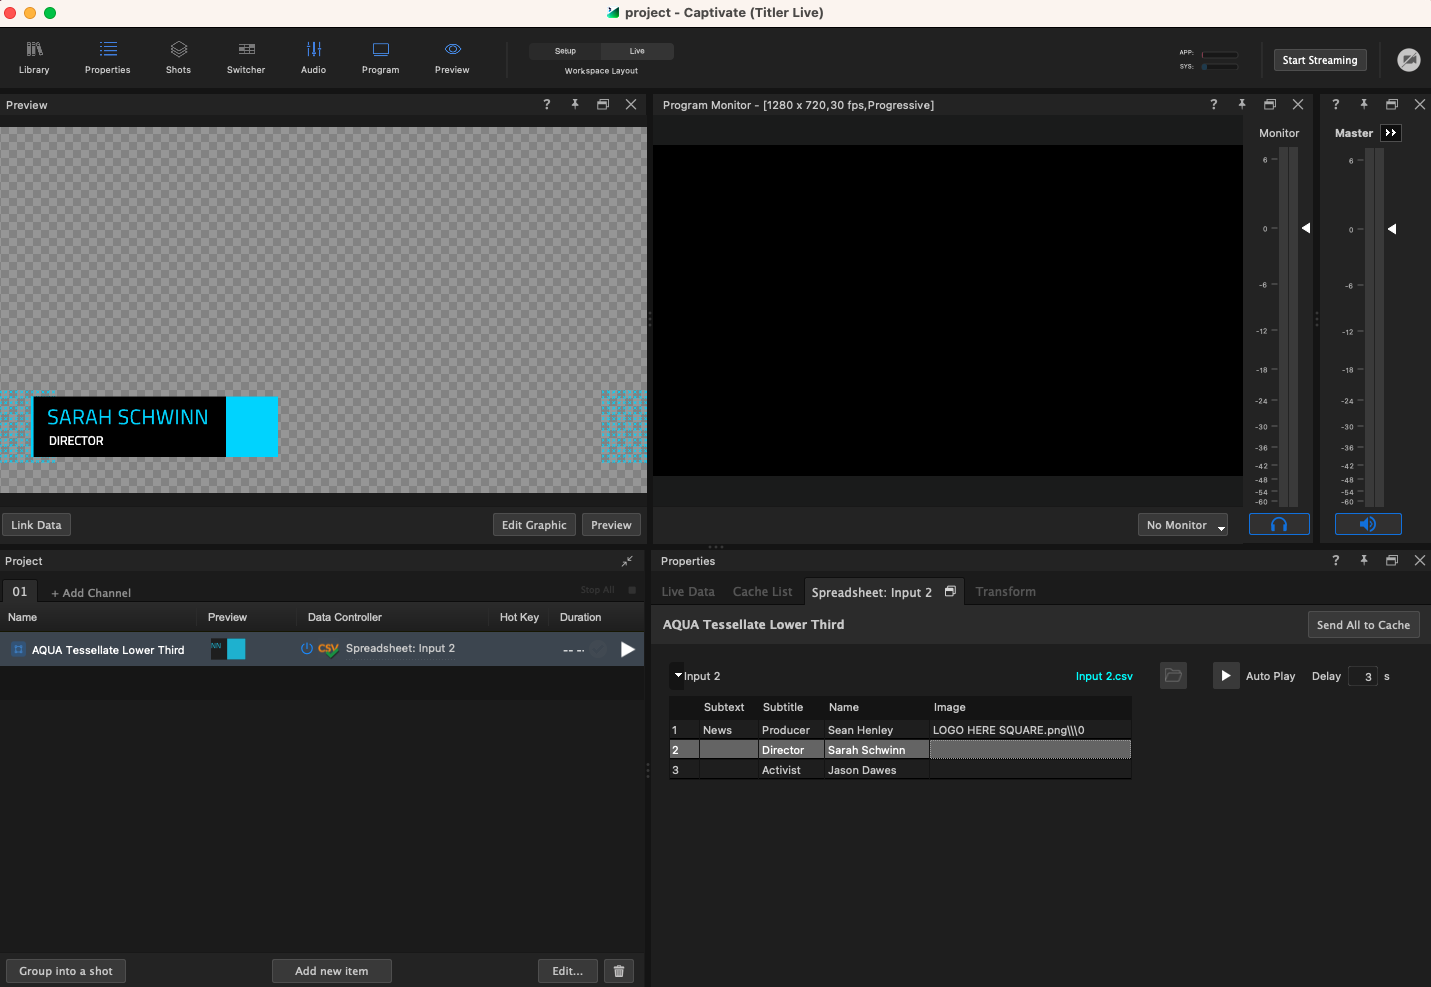Open the Audio mixer icon
Viewport: 1431px width, 987px height.
point(313,57)
